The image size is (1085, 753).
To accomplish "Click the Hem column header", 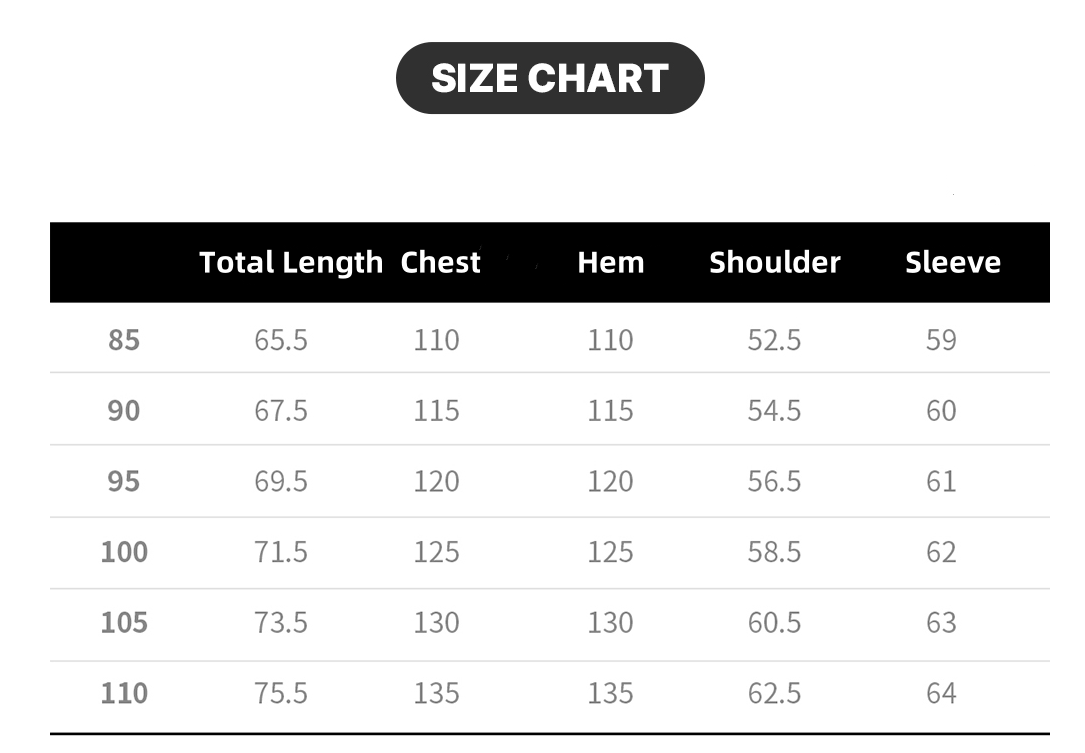I will pos(611,262).
